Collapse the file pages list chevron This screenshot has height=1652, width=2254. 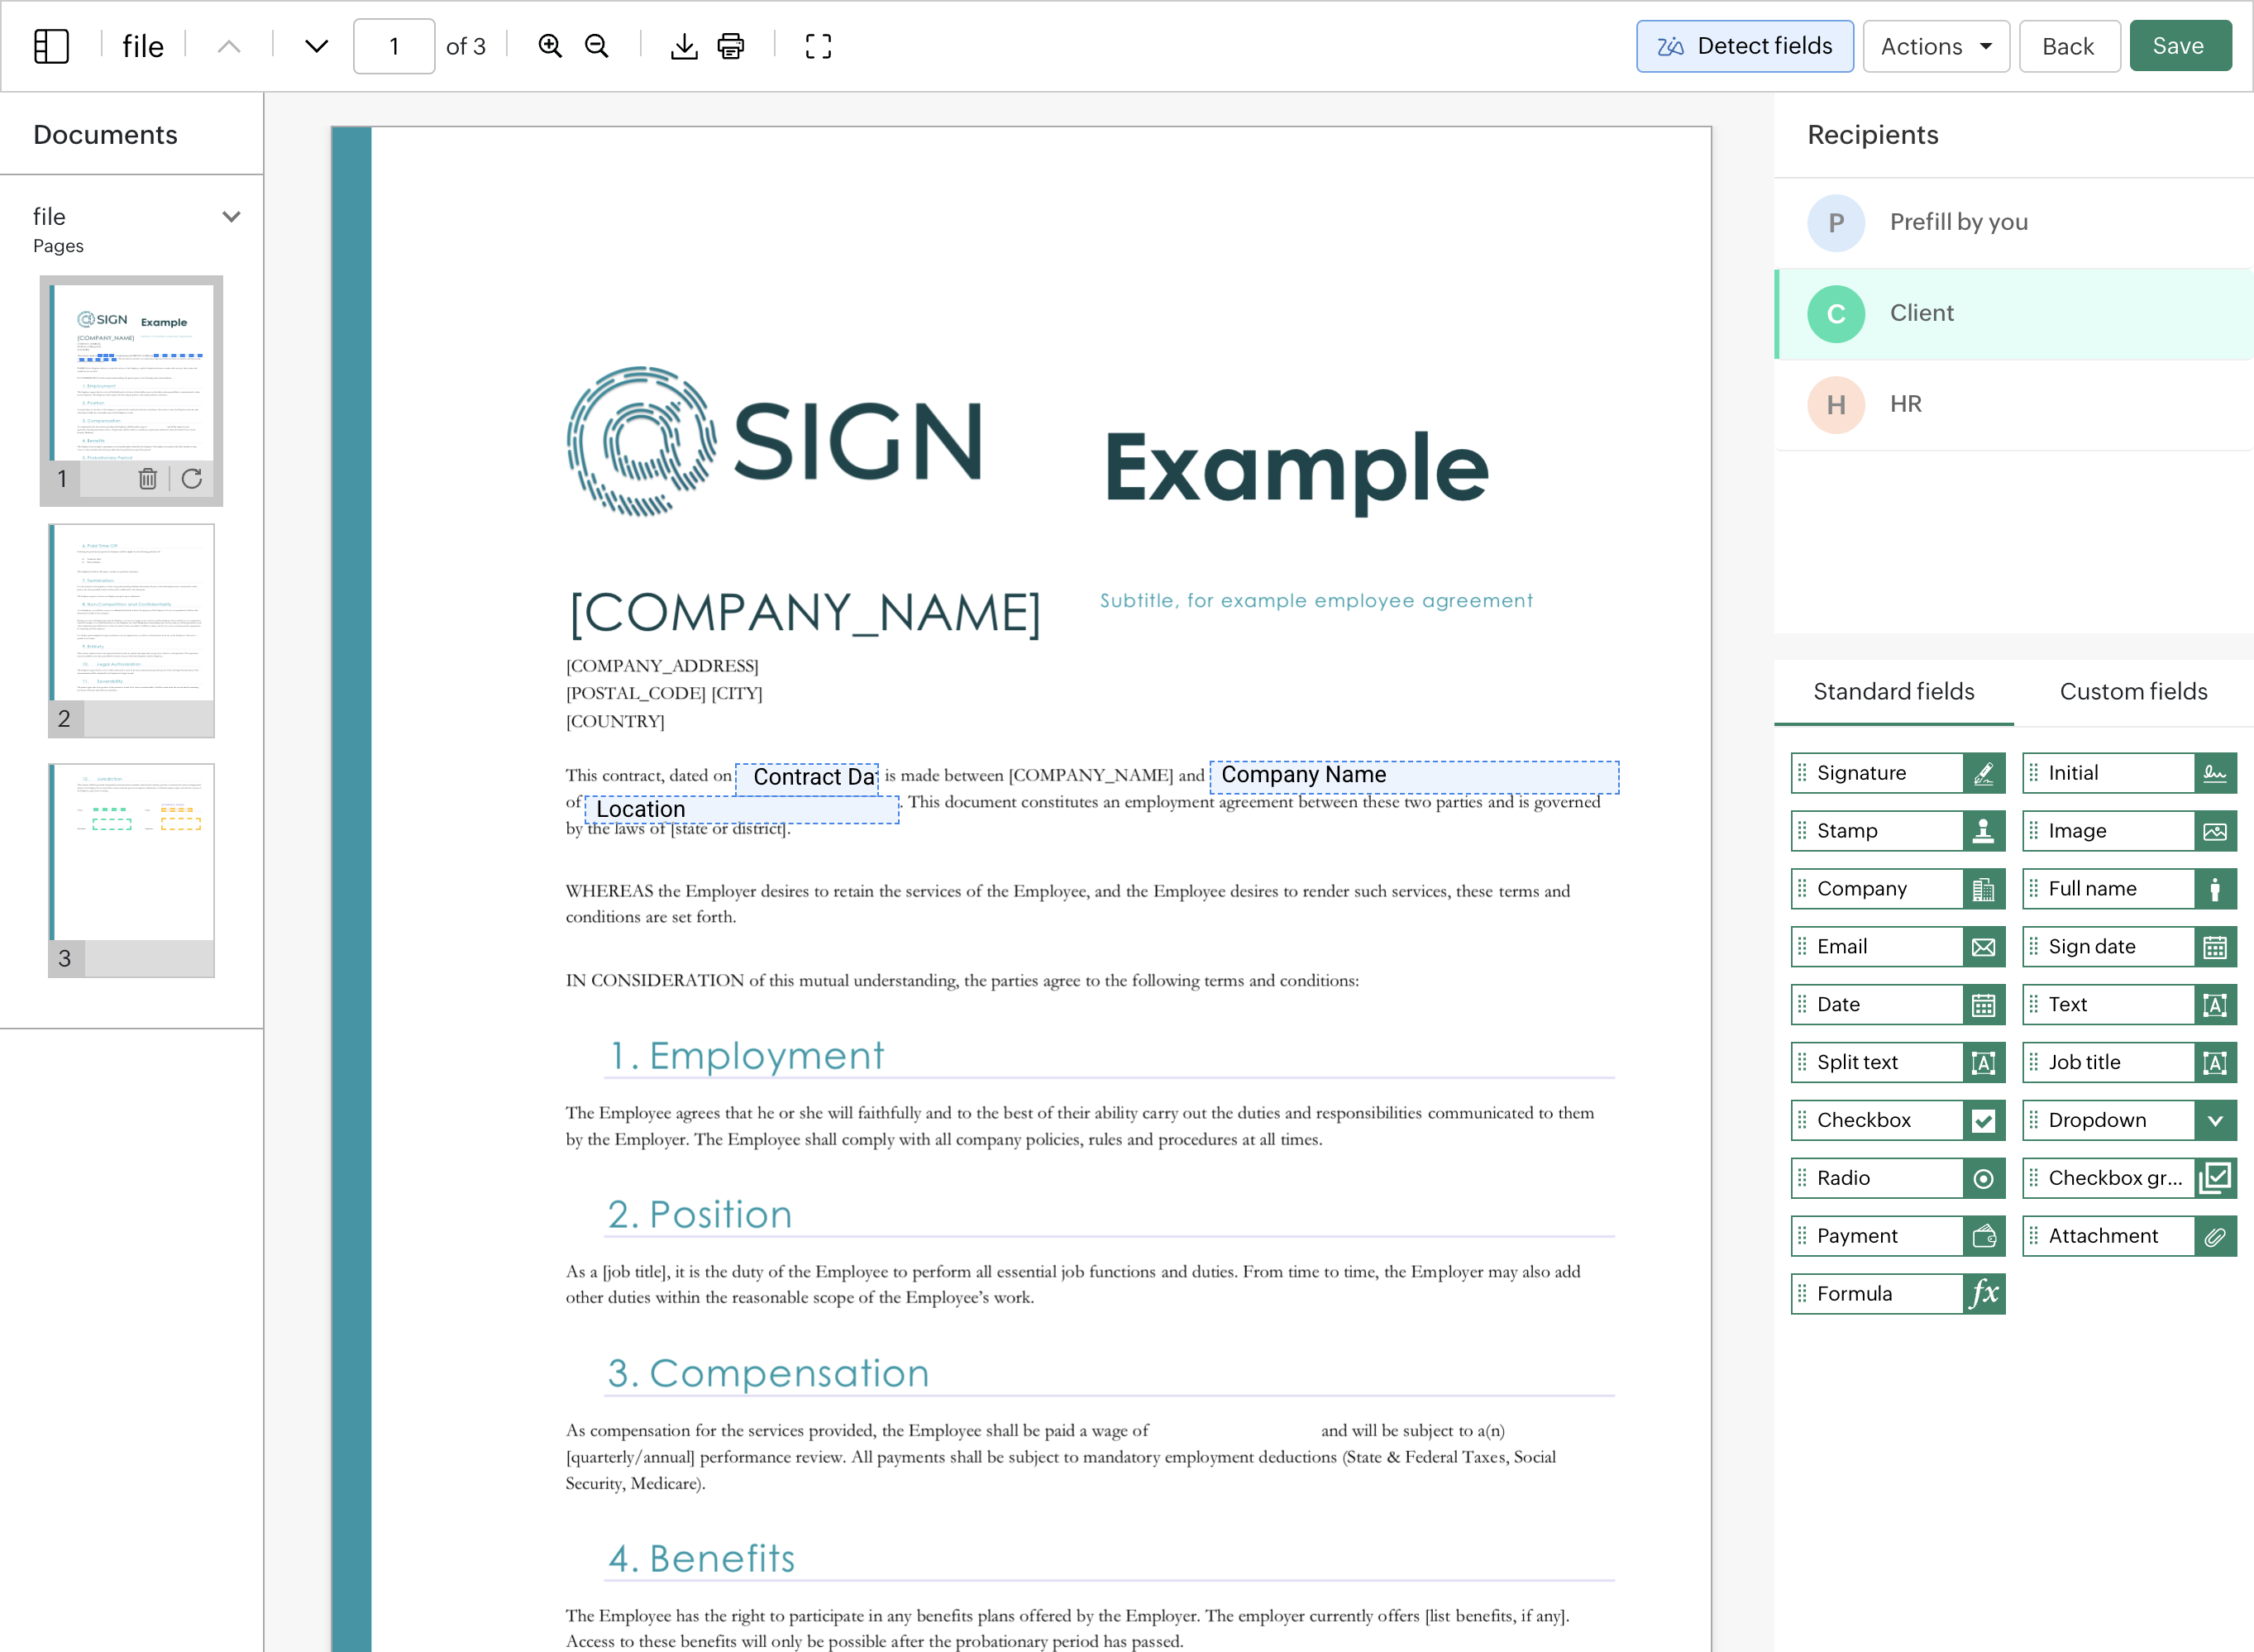tap(231, 217)
